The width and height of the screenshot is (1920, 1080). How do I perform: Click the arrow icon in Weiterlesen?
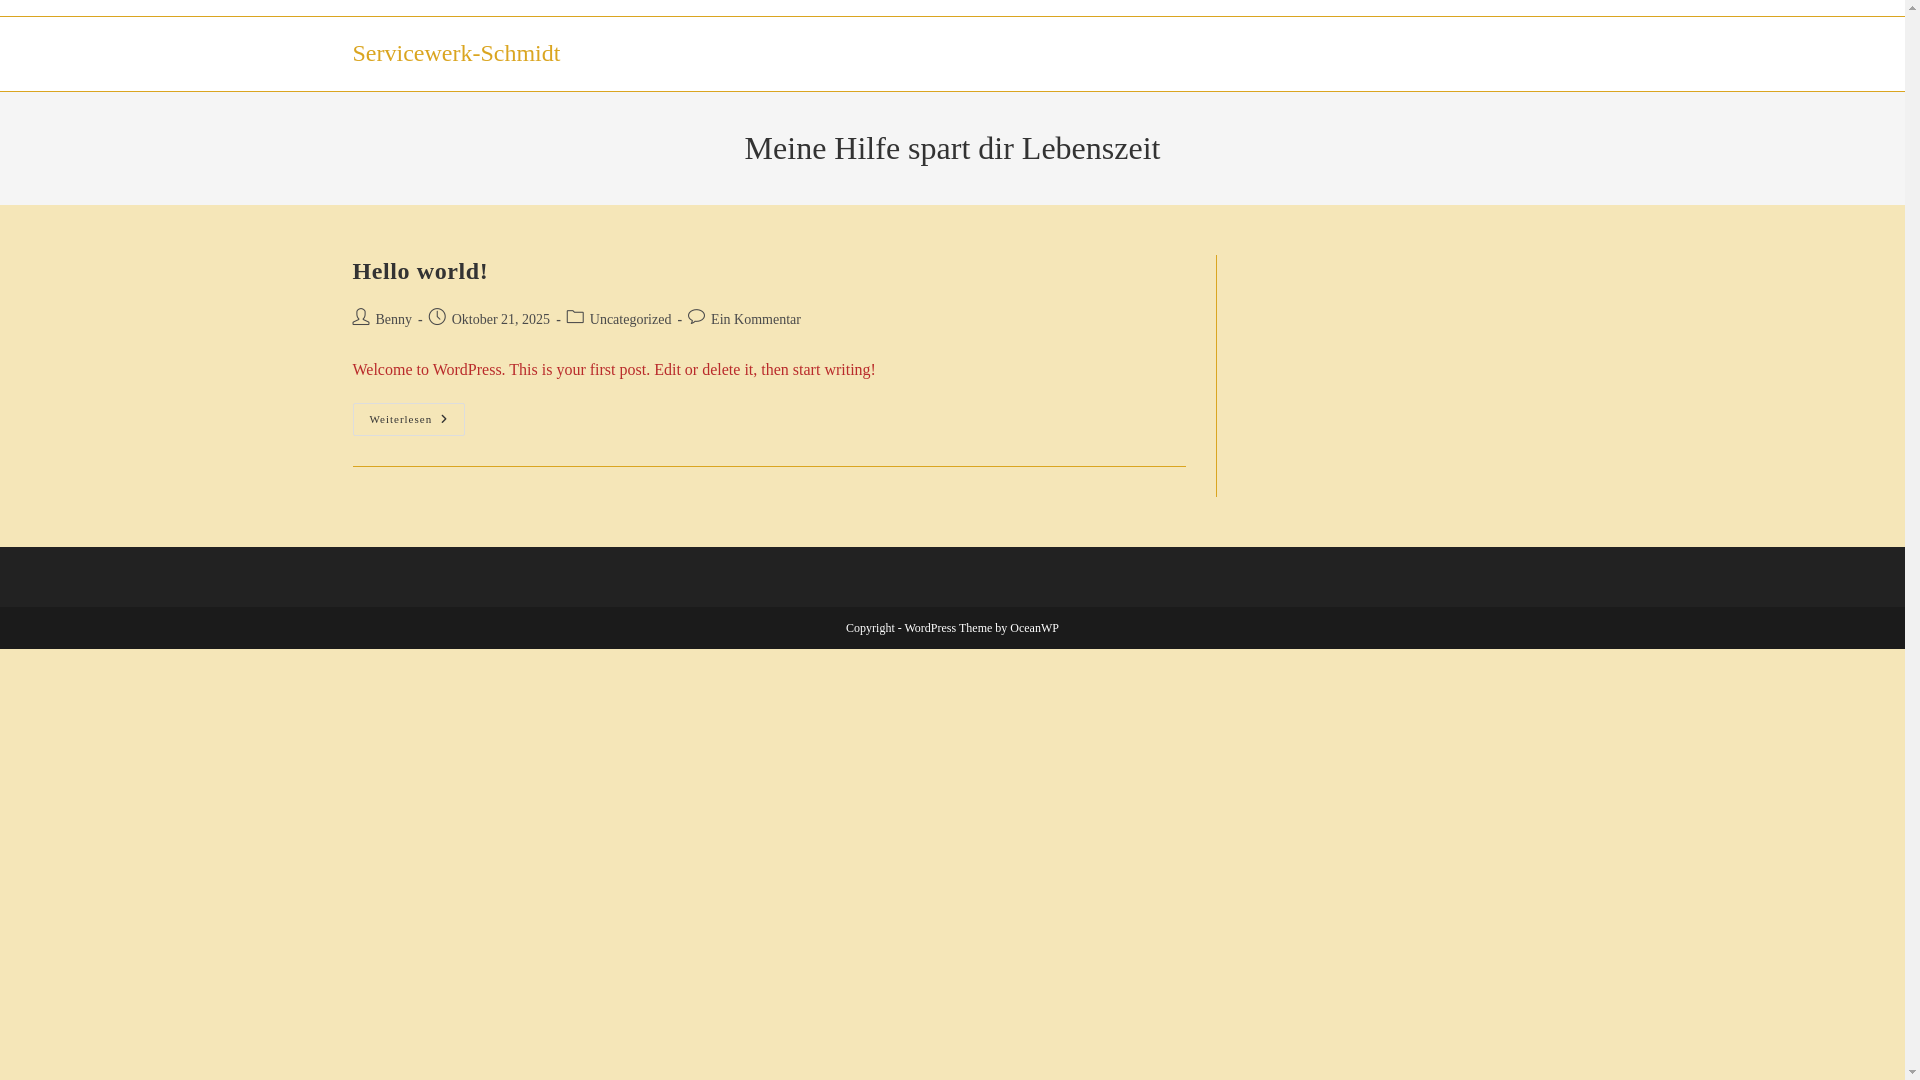coord(444,419)
